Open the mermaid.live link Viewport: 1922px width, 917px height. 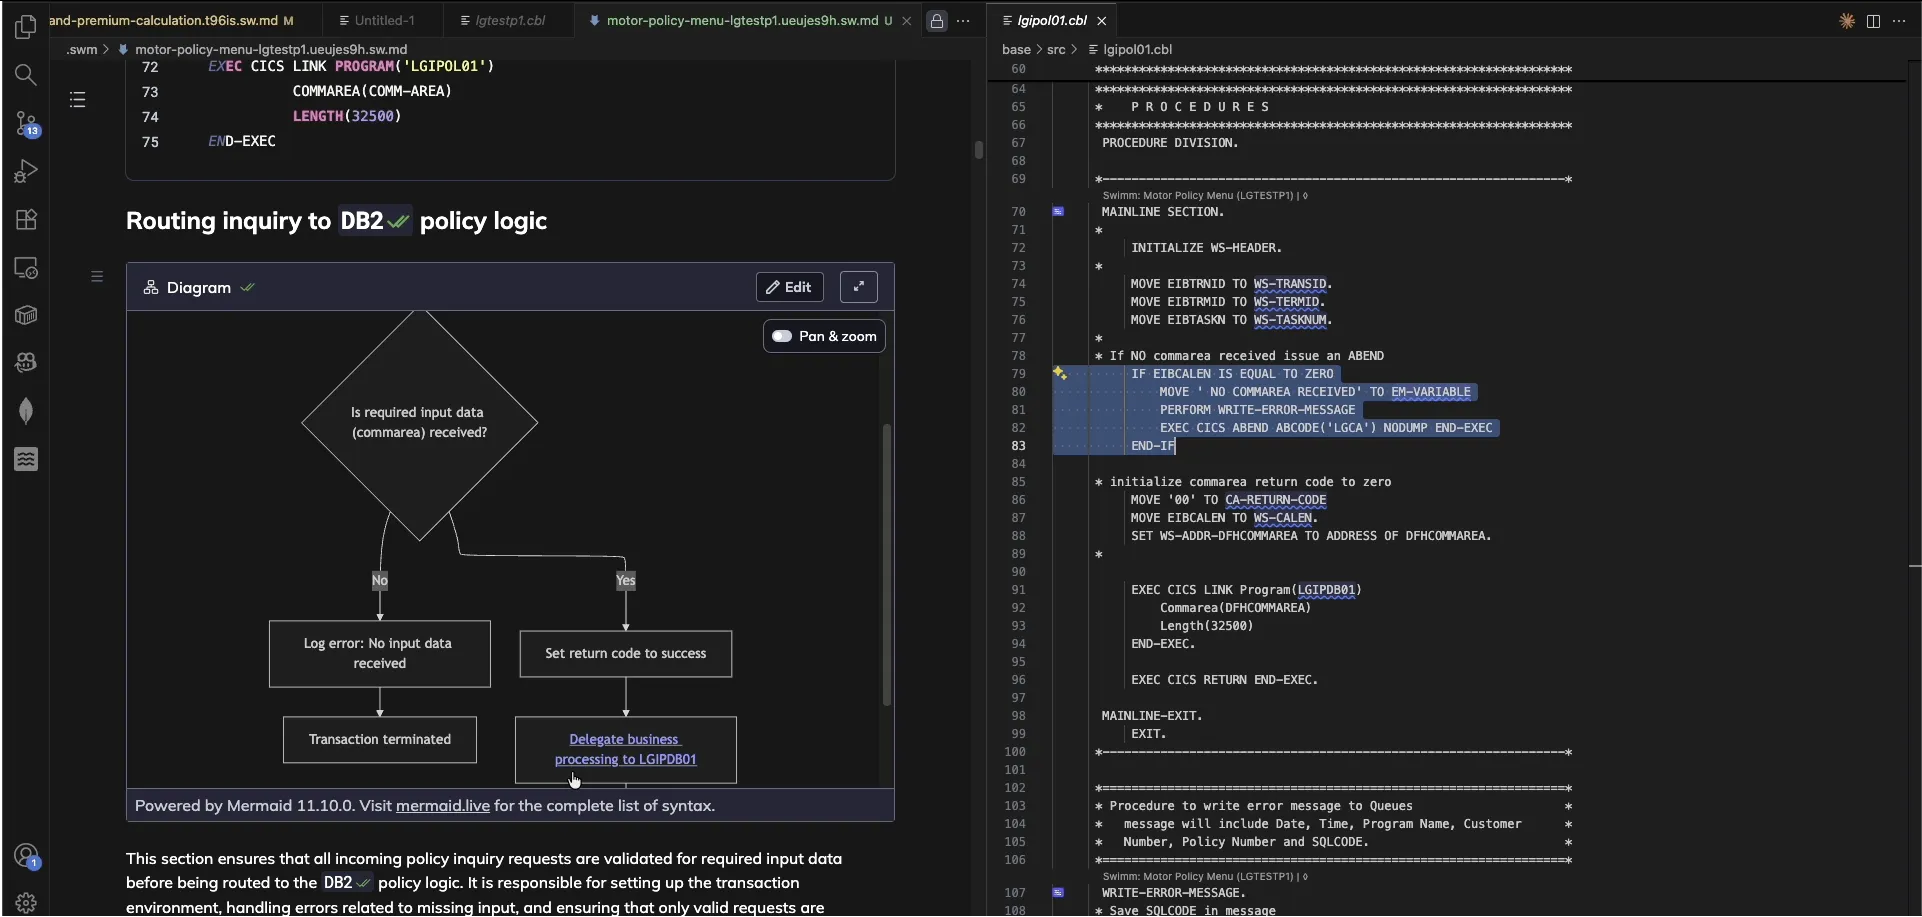coord(443,806)
